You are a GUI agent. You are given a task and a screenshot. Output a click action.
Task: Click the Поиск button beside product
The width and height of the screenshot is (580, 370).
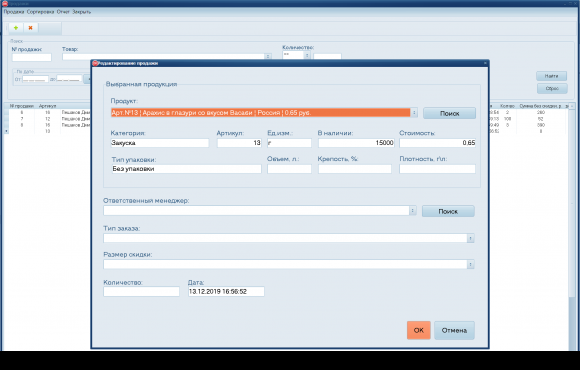(449, 113)
